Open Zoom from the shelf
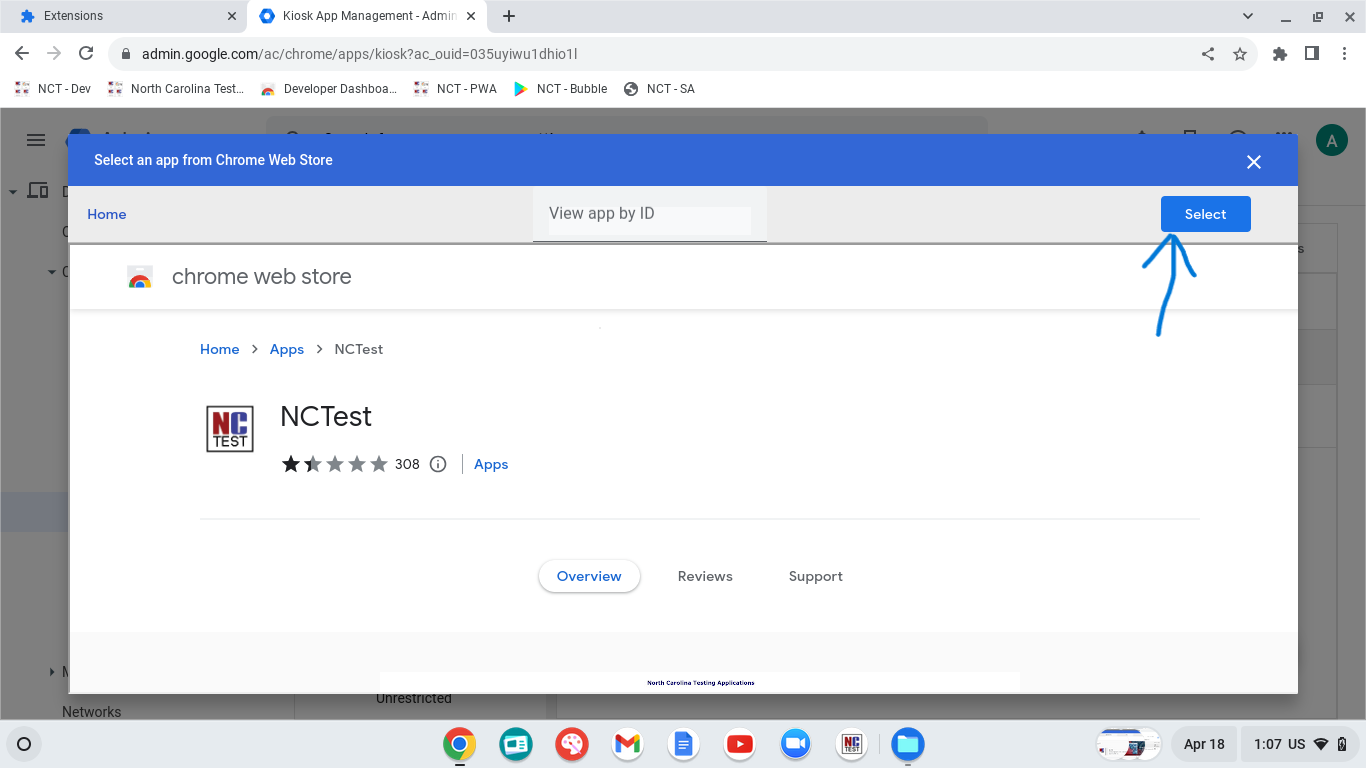The width and height of the screenshot is (1366, 768). tap(796, 744)
